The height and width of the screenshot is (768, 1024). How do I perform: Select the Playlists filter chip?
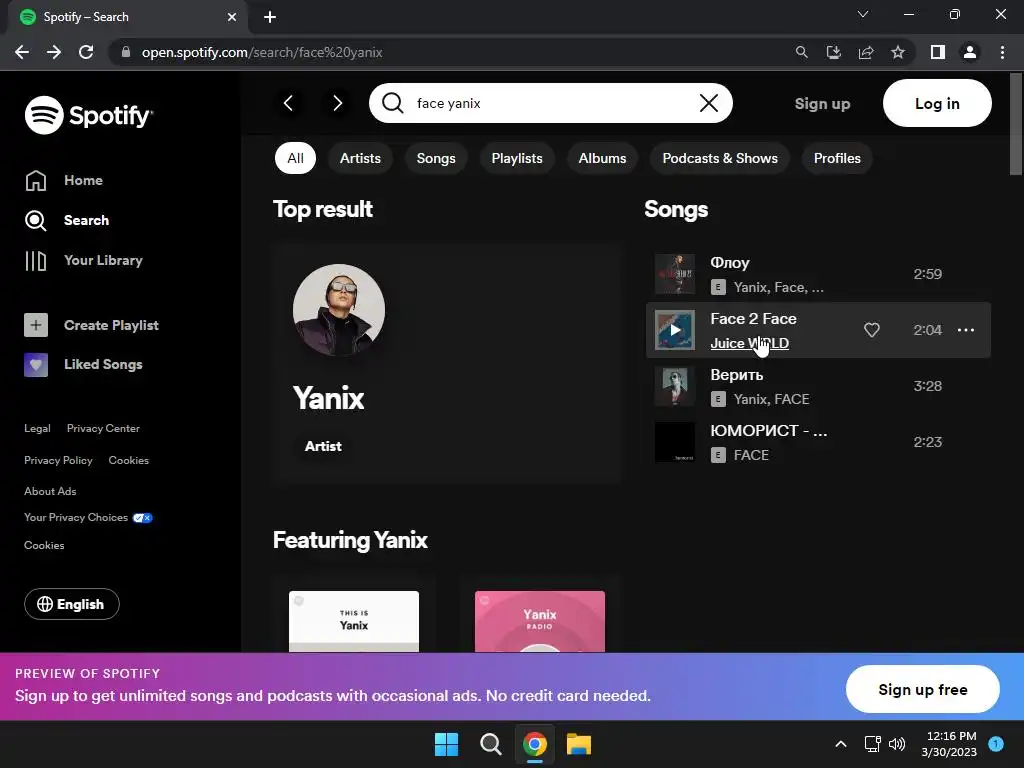[517, 158]
